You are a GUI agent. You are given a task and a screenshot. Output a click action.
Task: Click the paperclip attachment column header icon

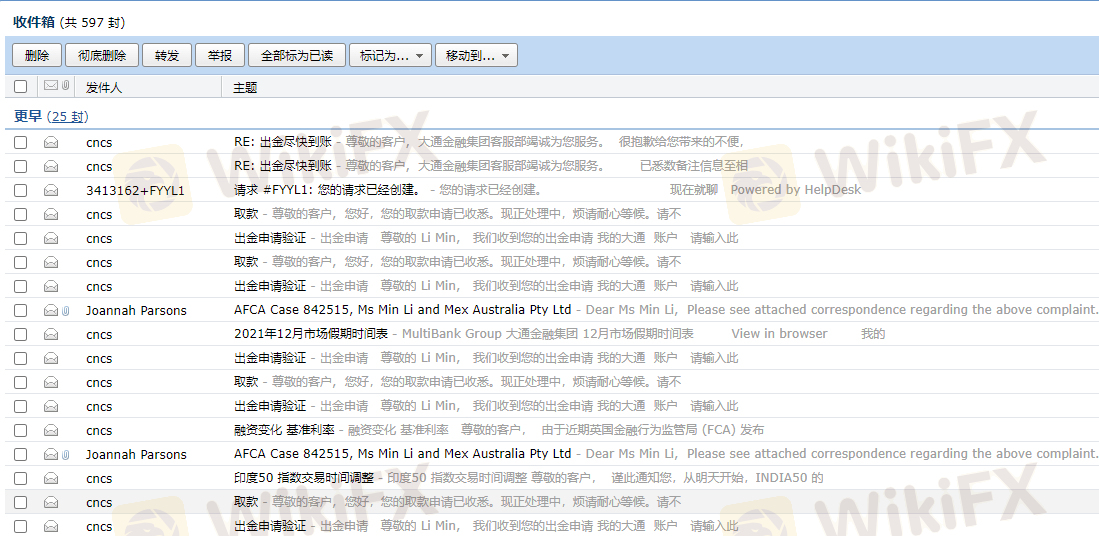pos(65,85)
